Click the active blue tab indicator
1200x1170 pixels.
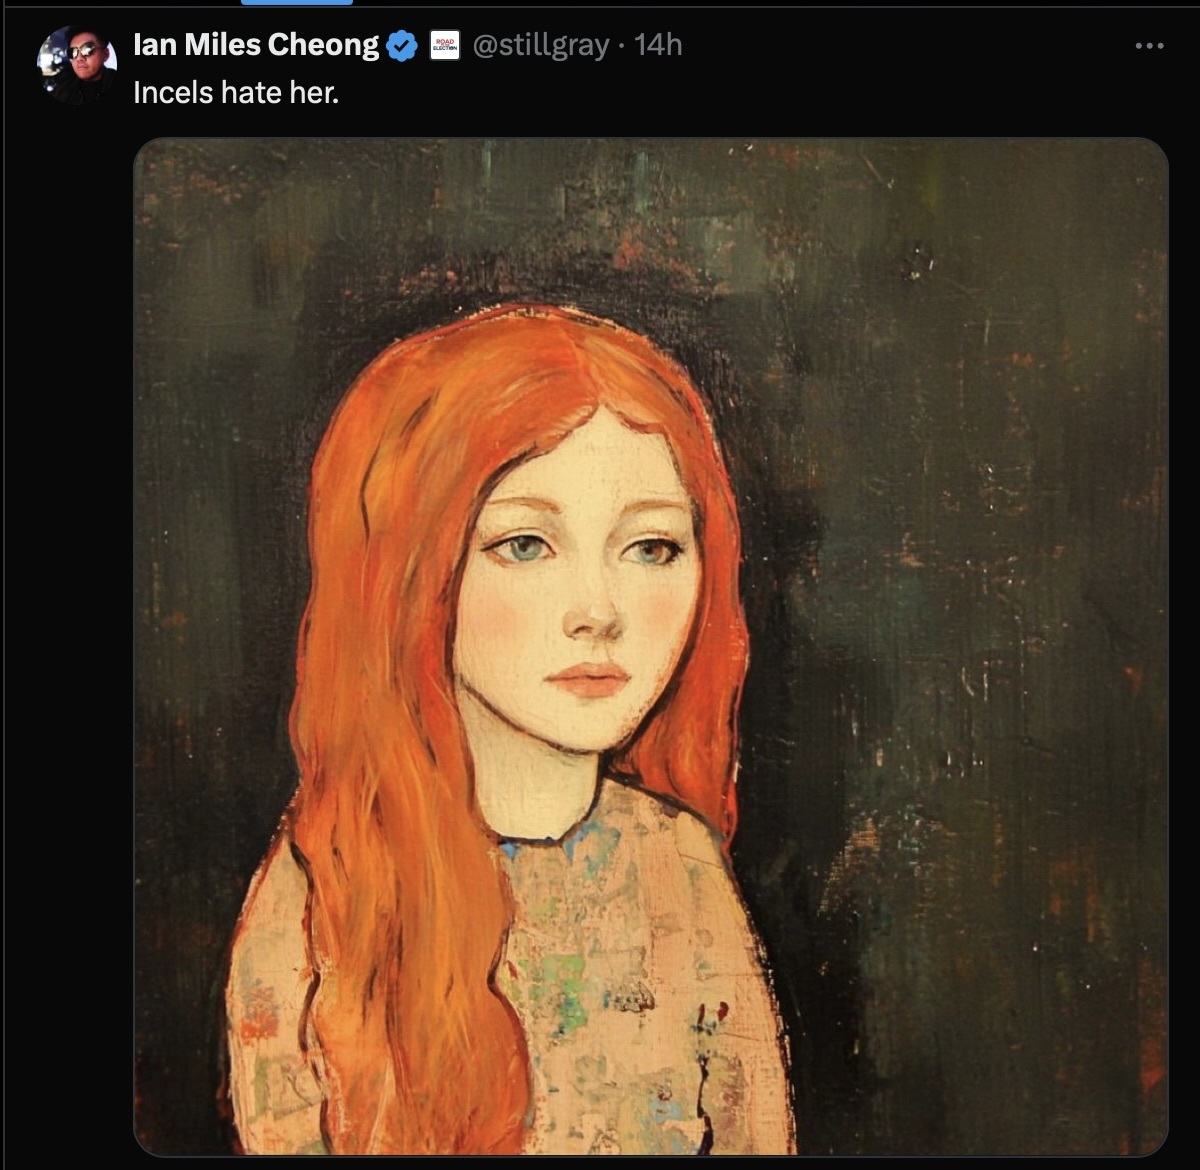pyautogui.click(x=297, y=3)
